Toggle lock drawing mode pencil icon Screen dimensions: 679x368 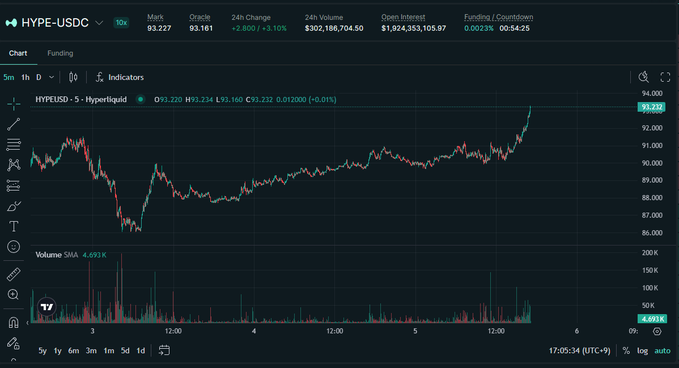[x=13, y=343]
